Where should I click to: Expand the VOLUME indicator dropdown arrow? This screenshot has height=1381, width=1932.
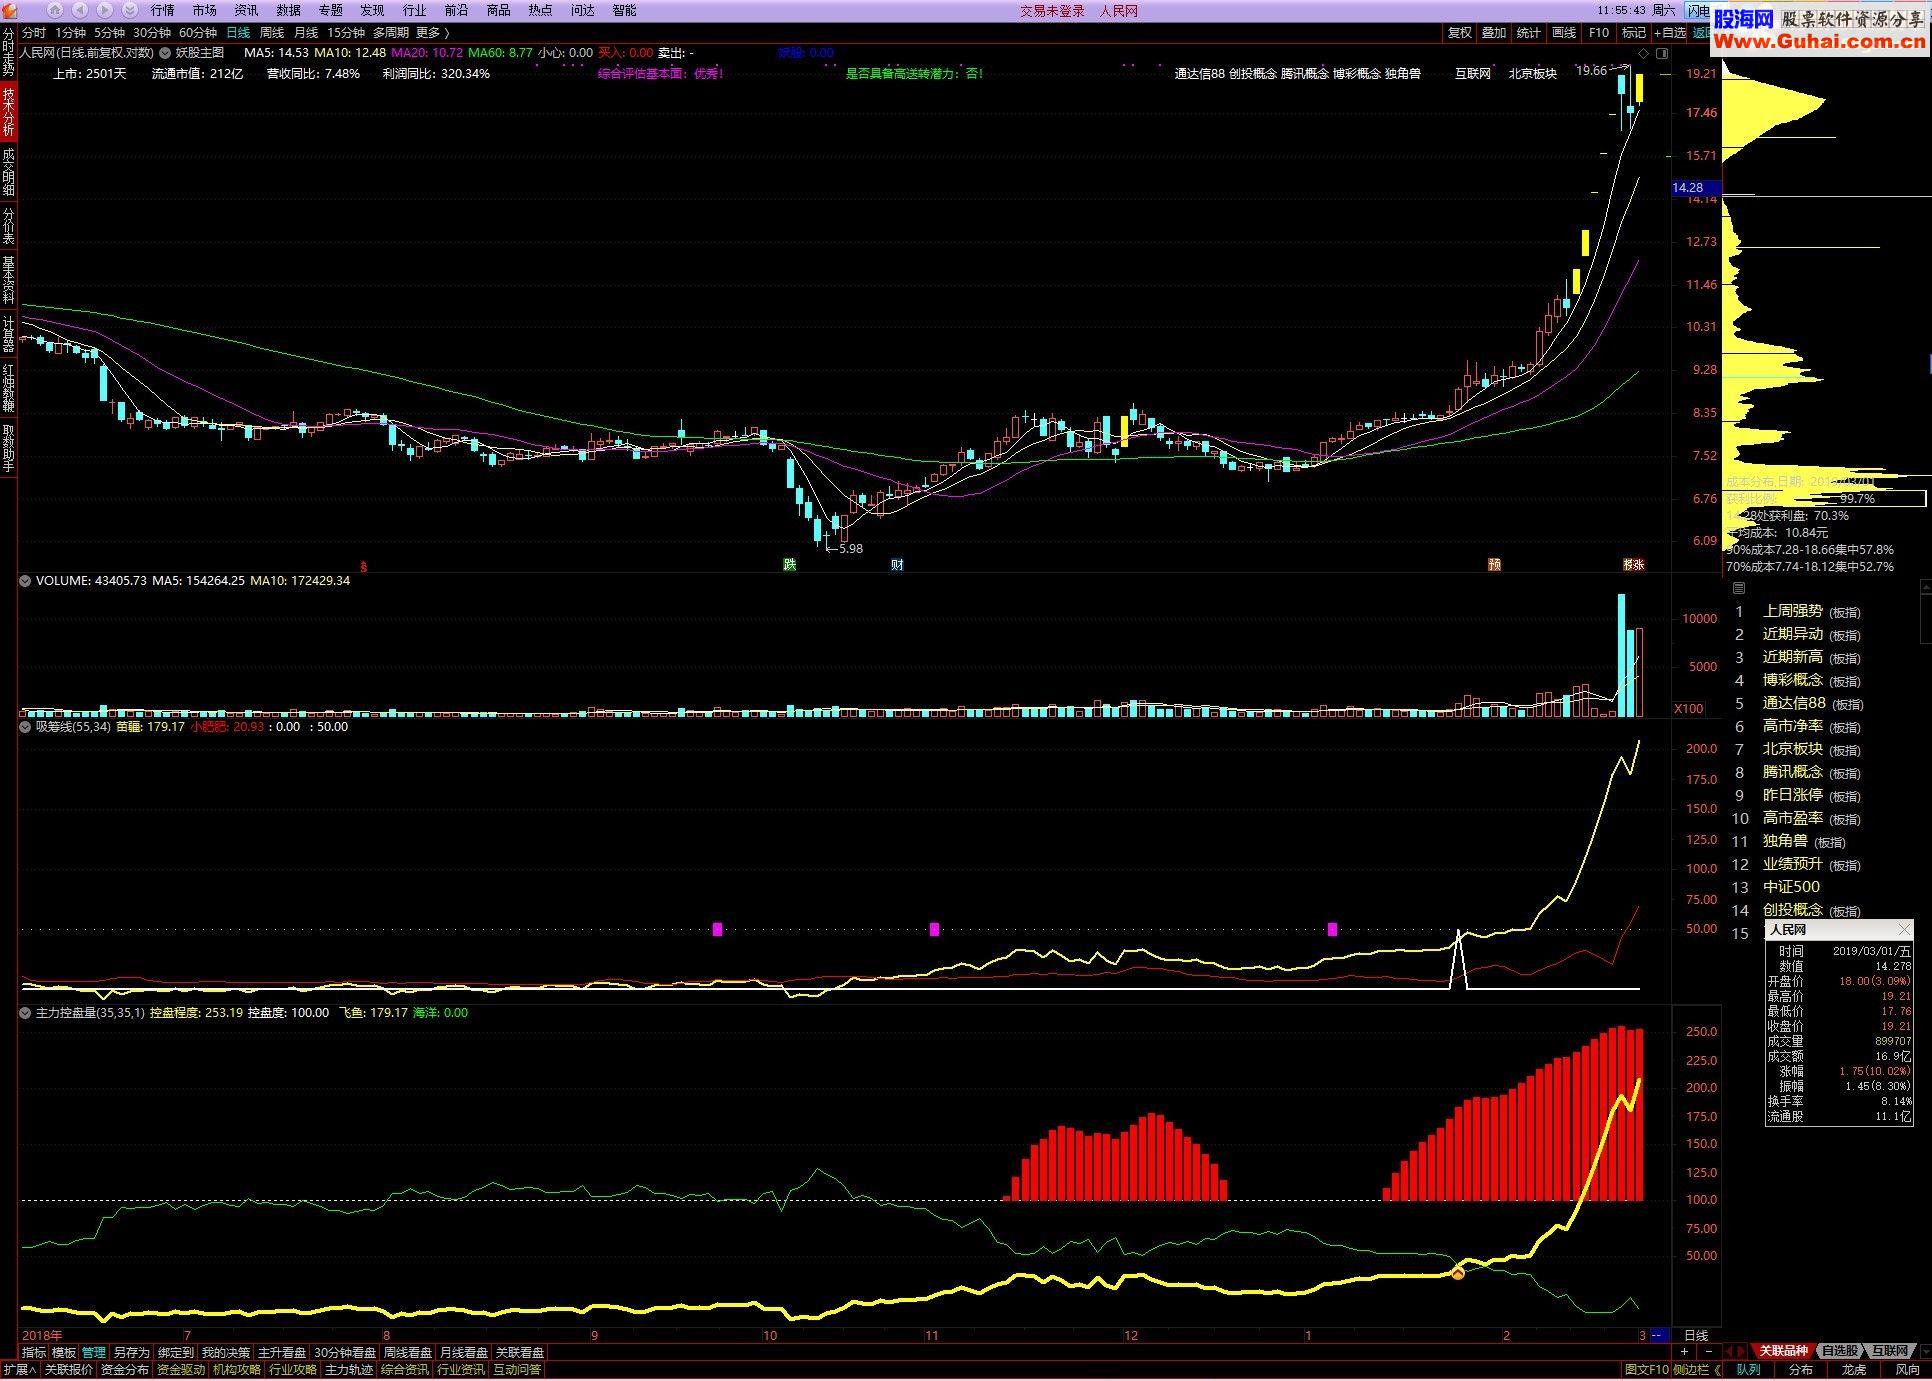(25, 580)
